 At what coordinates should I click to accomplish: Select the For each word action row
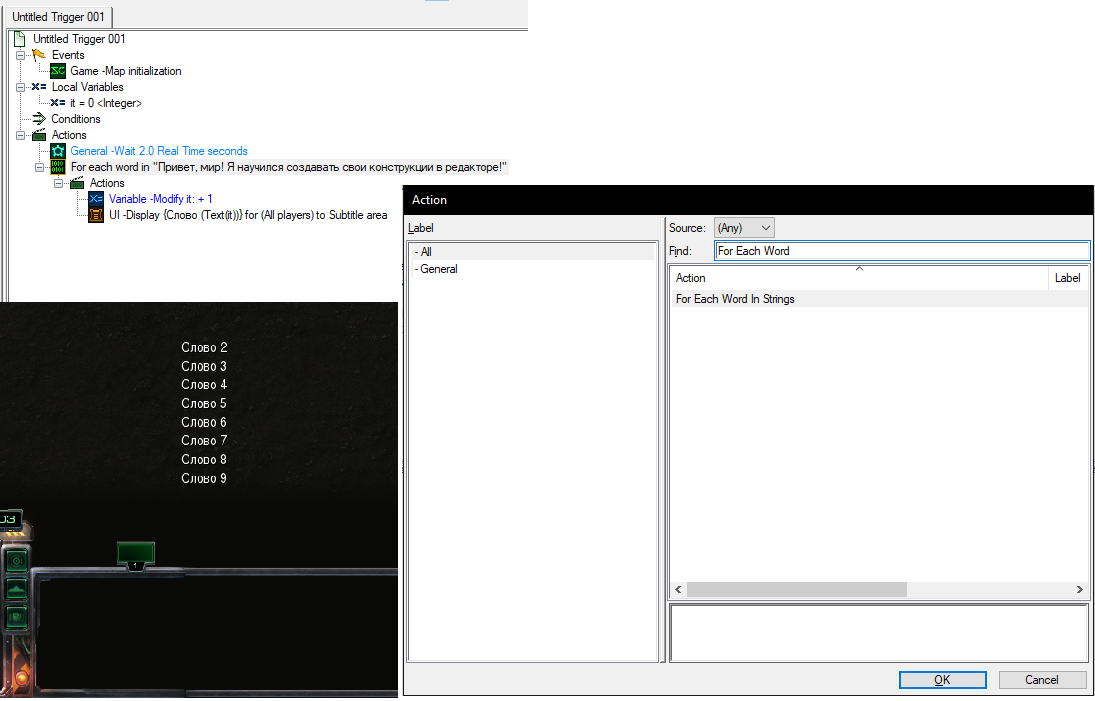[x=288, y=168]
